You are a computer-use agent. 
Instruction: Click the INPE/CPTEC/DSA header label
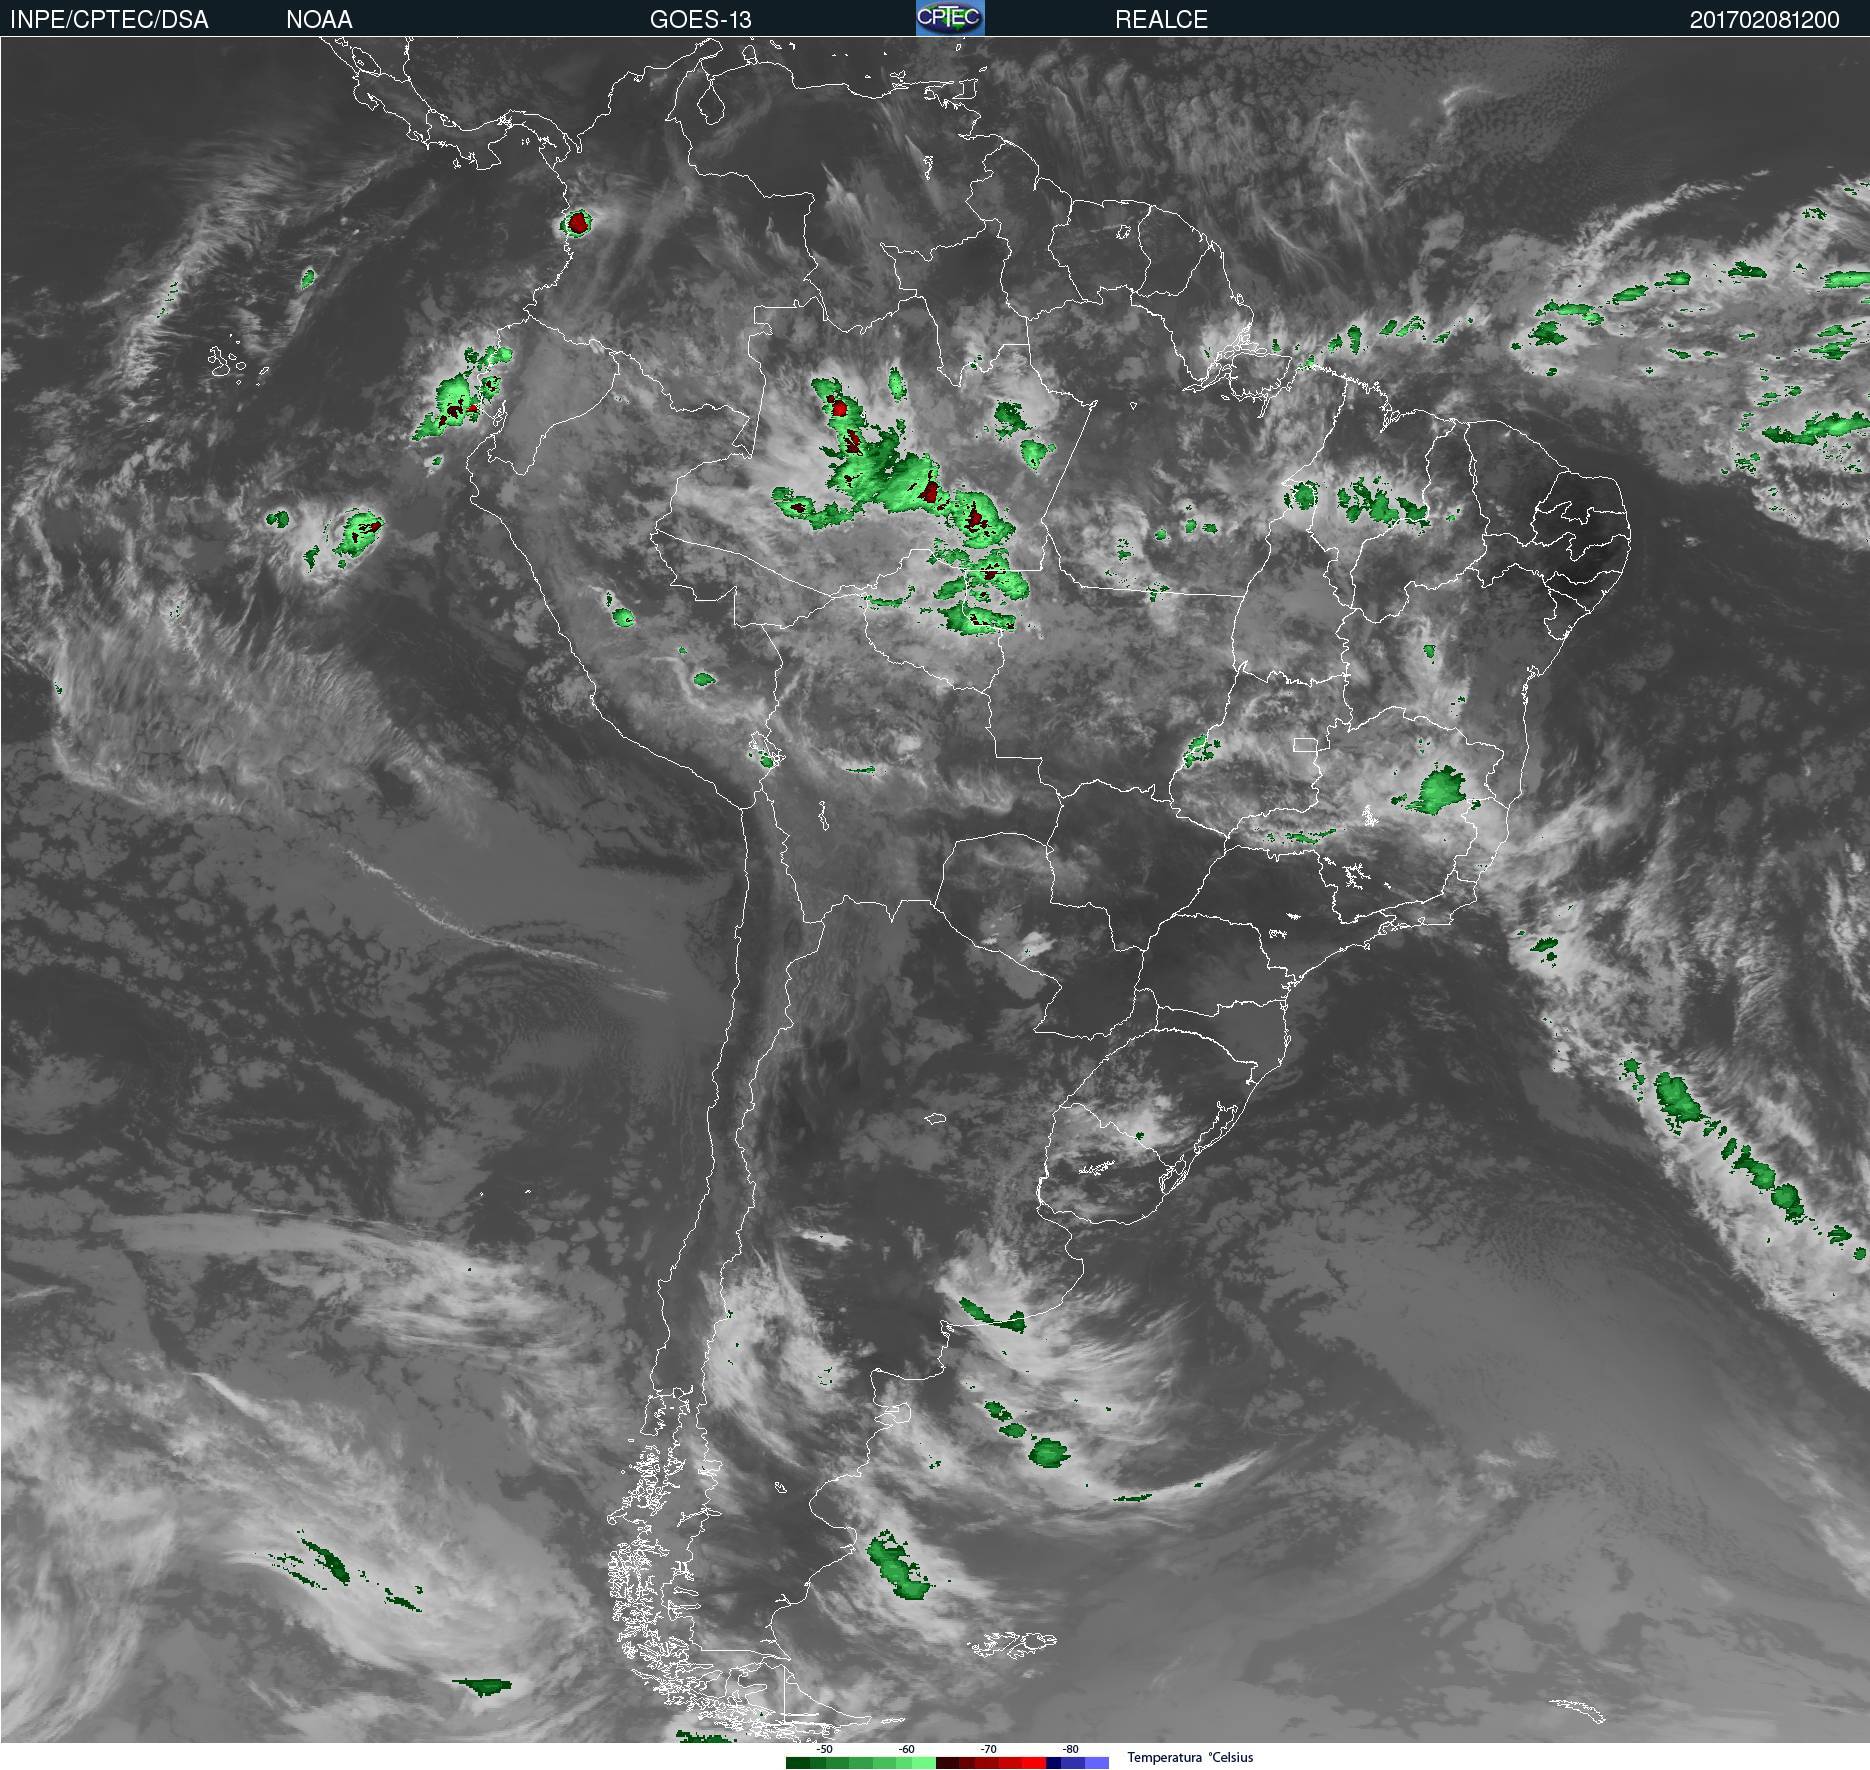tap(109, 19)
